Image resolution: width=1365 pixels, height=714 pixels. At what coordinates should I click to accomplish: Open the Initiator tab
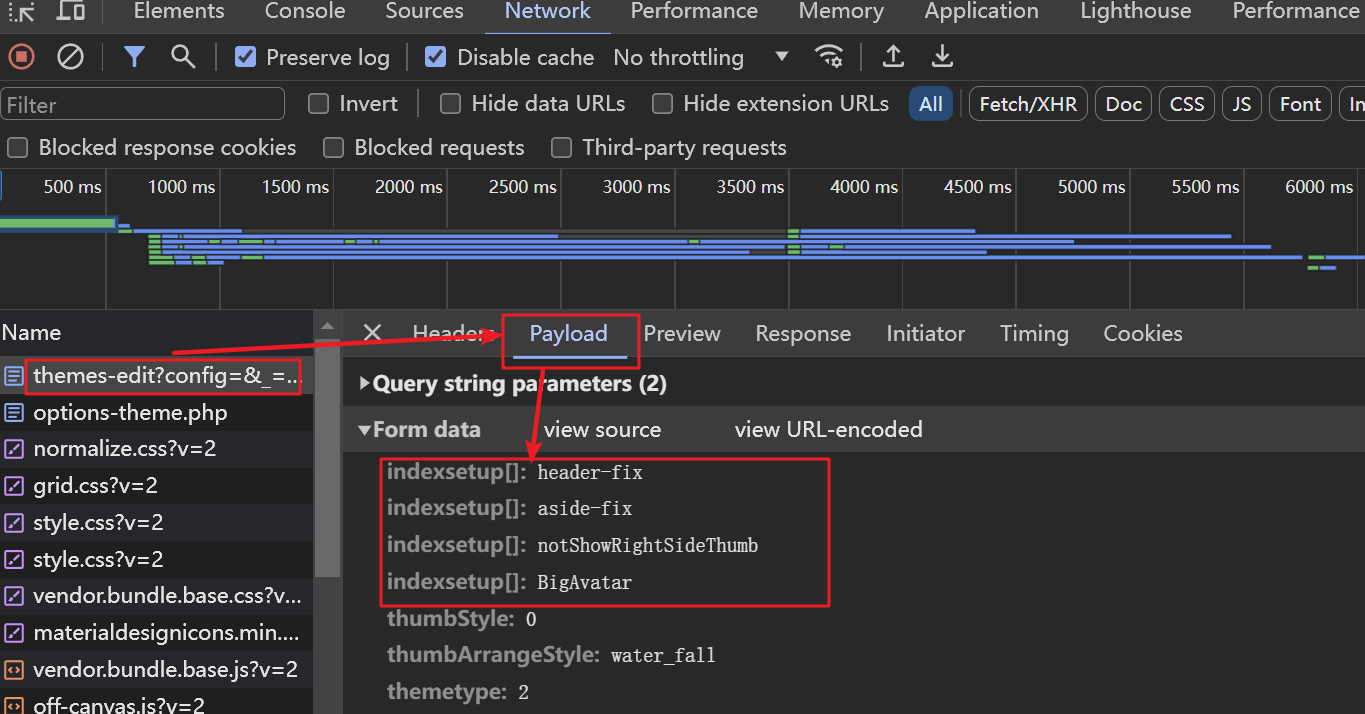click(x=925, y=333)
